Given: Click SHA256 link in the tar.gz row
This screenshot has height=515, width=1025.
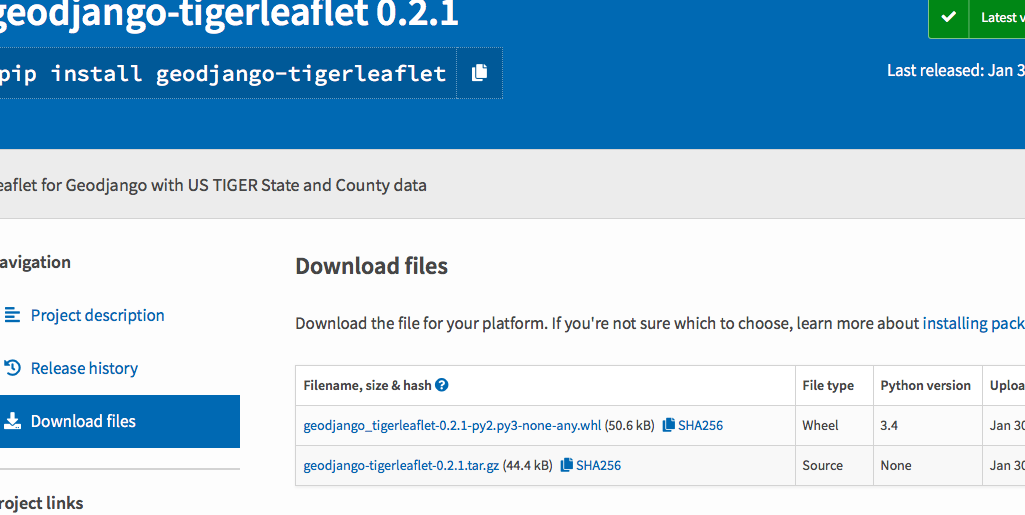Looking at the screenshot, I should point(598,465).
